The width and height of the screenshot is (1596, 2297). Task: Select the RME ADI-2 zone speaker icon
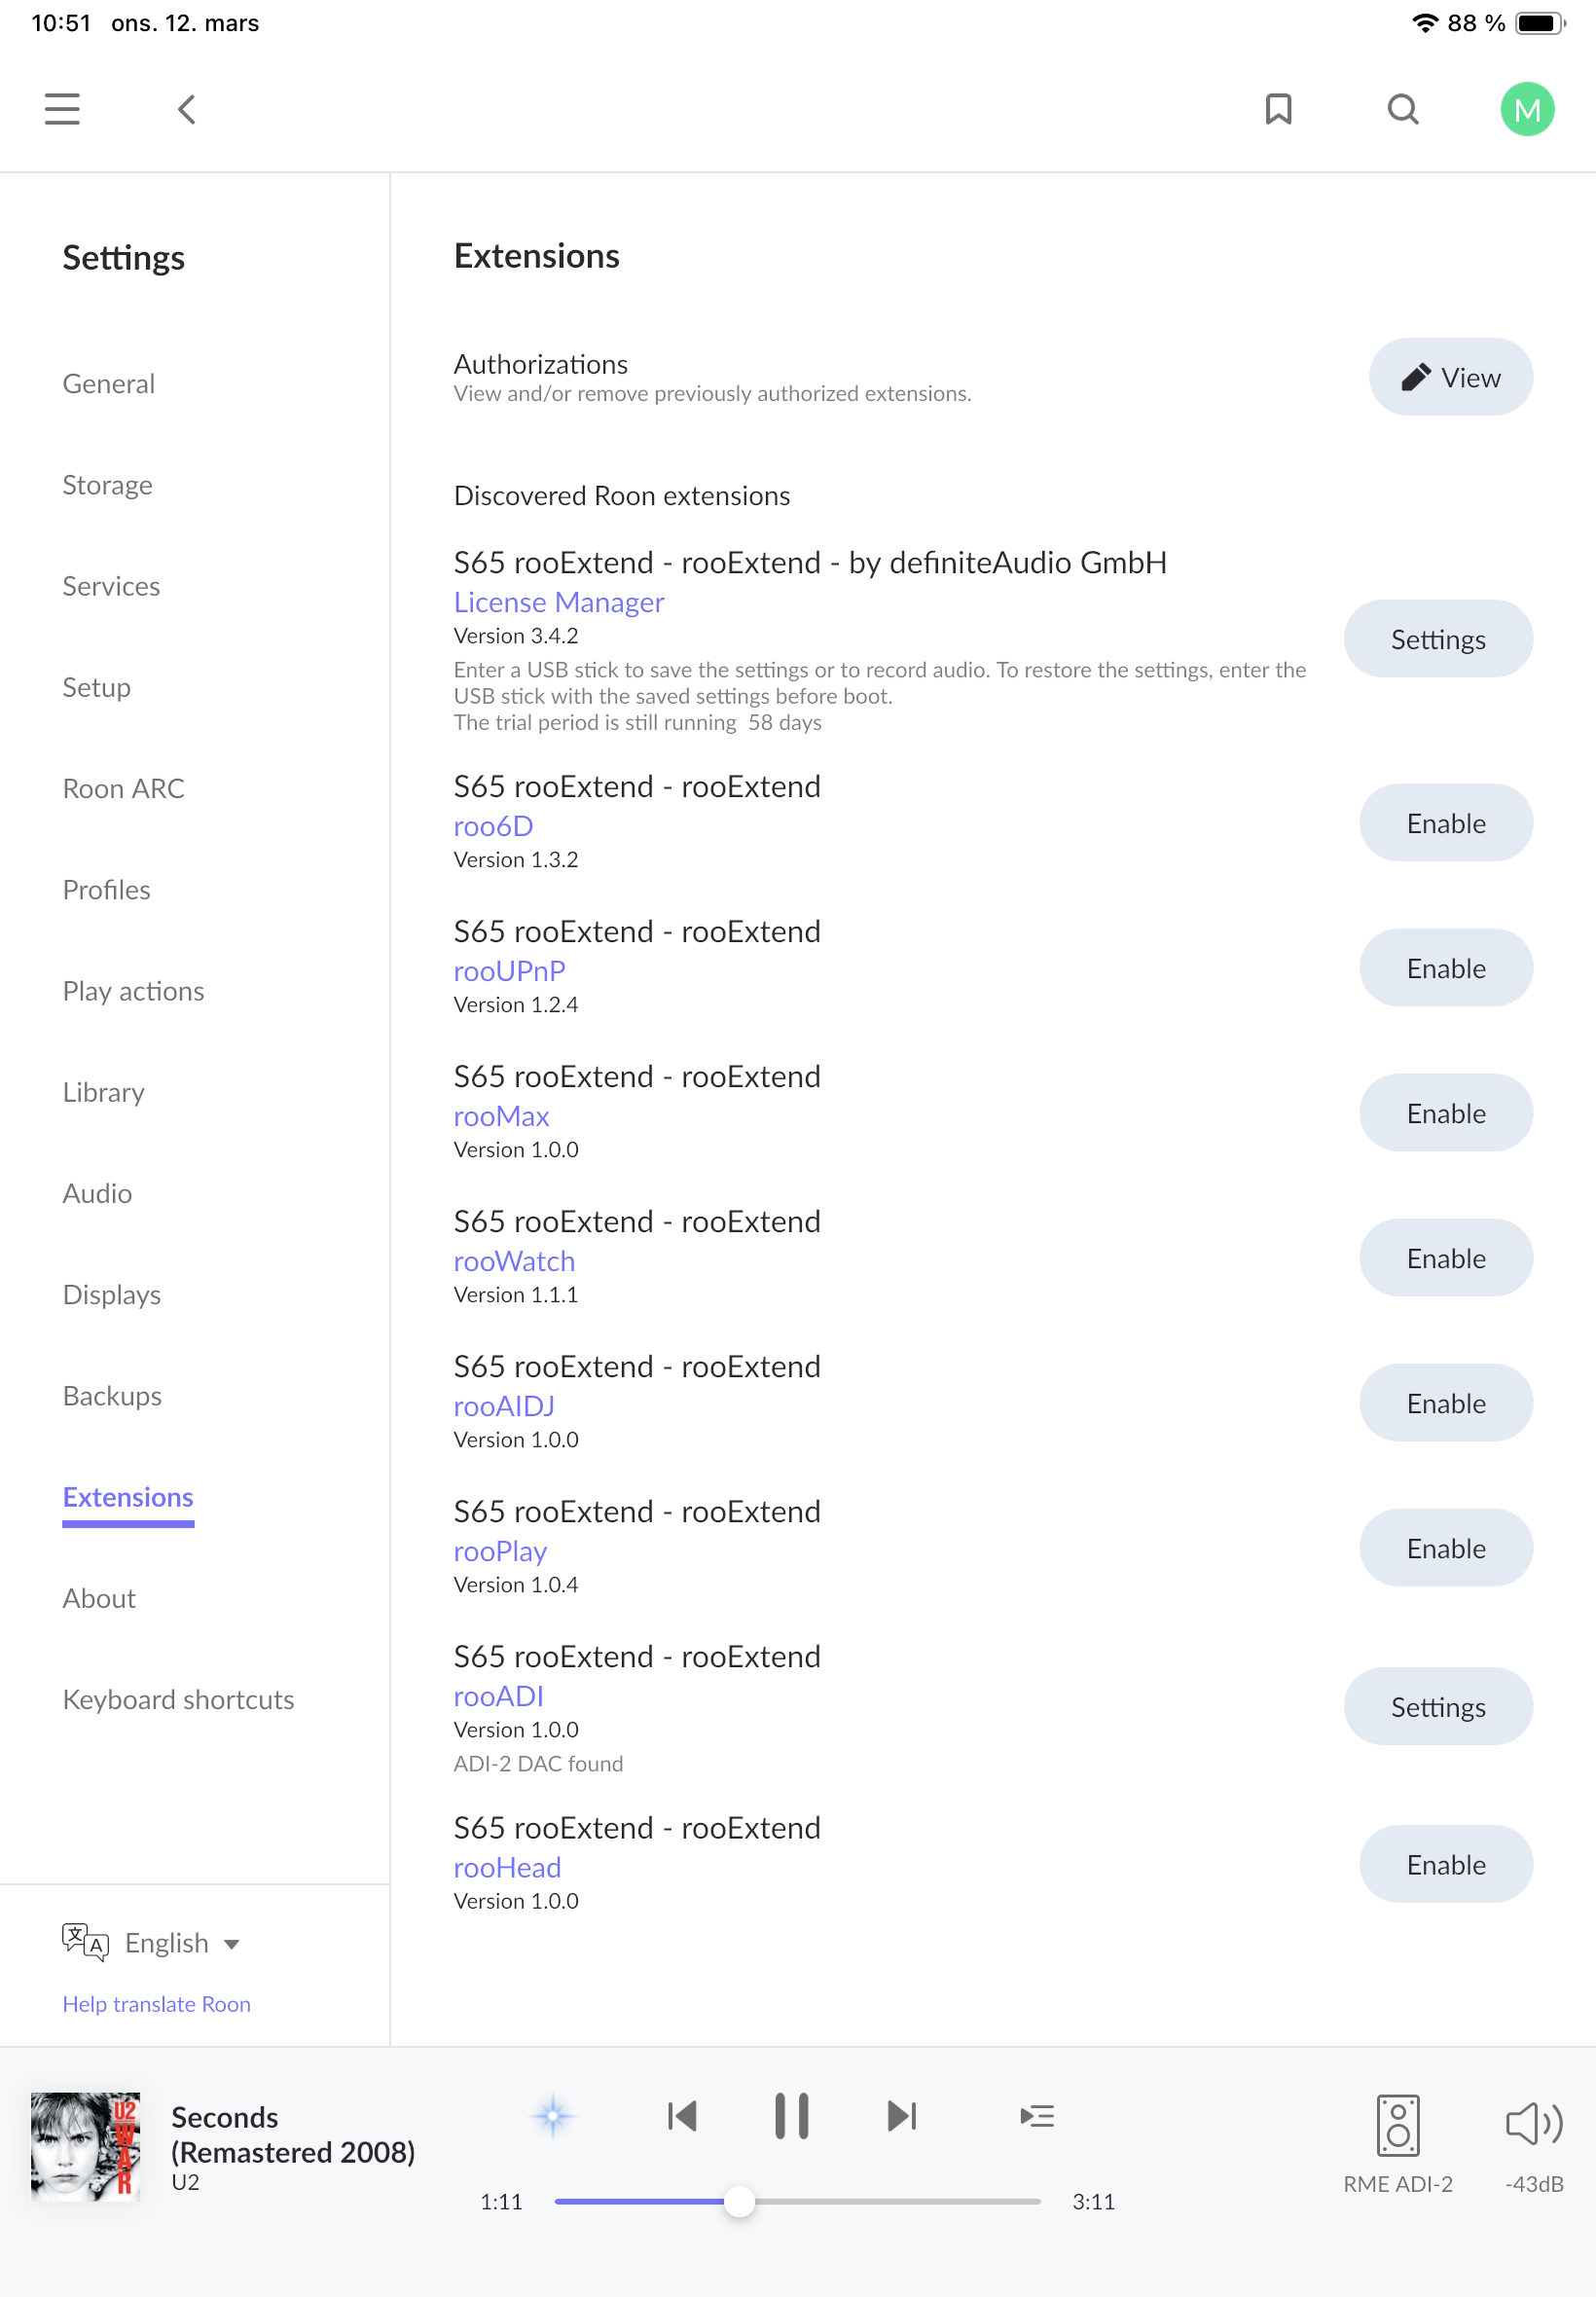(1397, 2125)
